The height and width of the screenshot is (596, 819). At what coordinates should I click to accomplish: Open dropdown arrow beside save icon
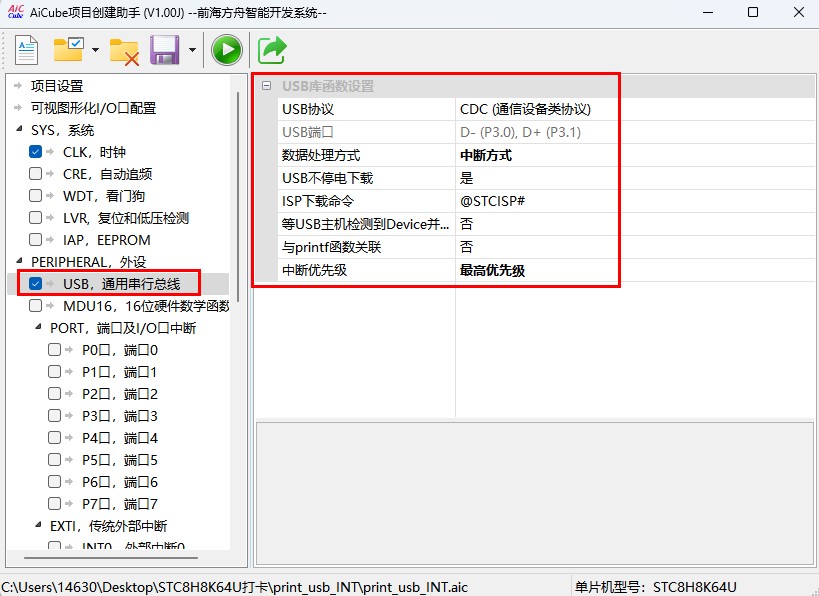(x=192, y=50)
